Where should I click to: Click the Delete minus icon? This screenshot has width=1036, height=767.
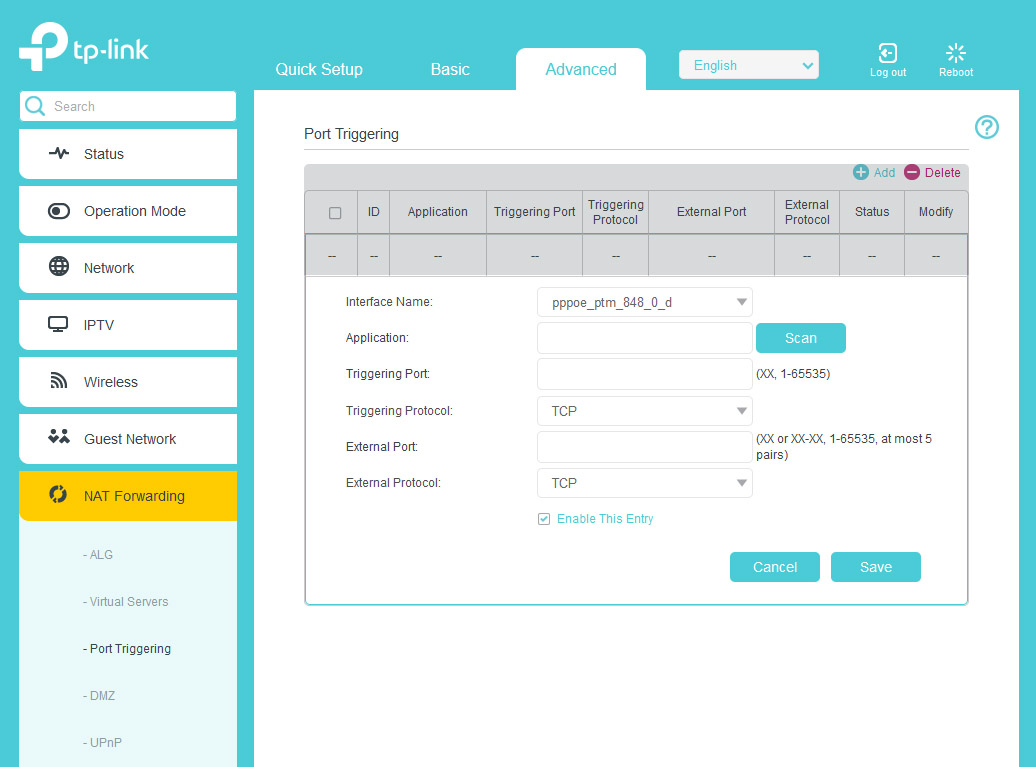pos(912,173)
